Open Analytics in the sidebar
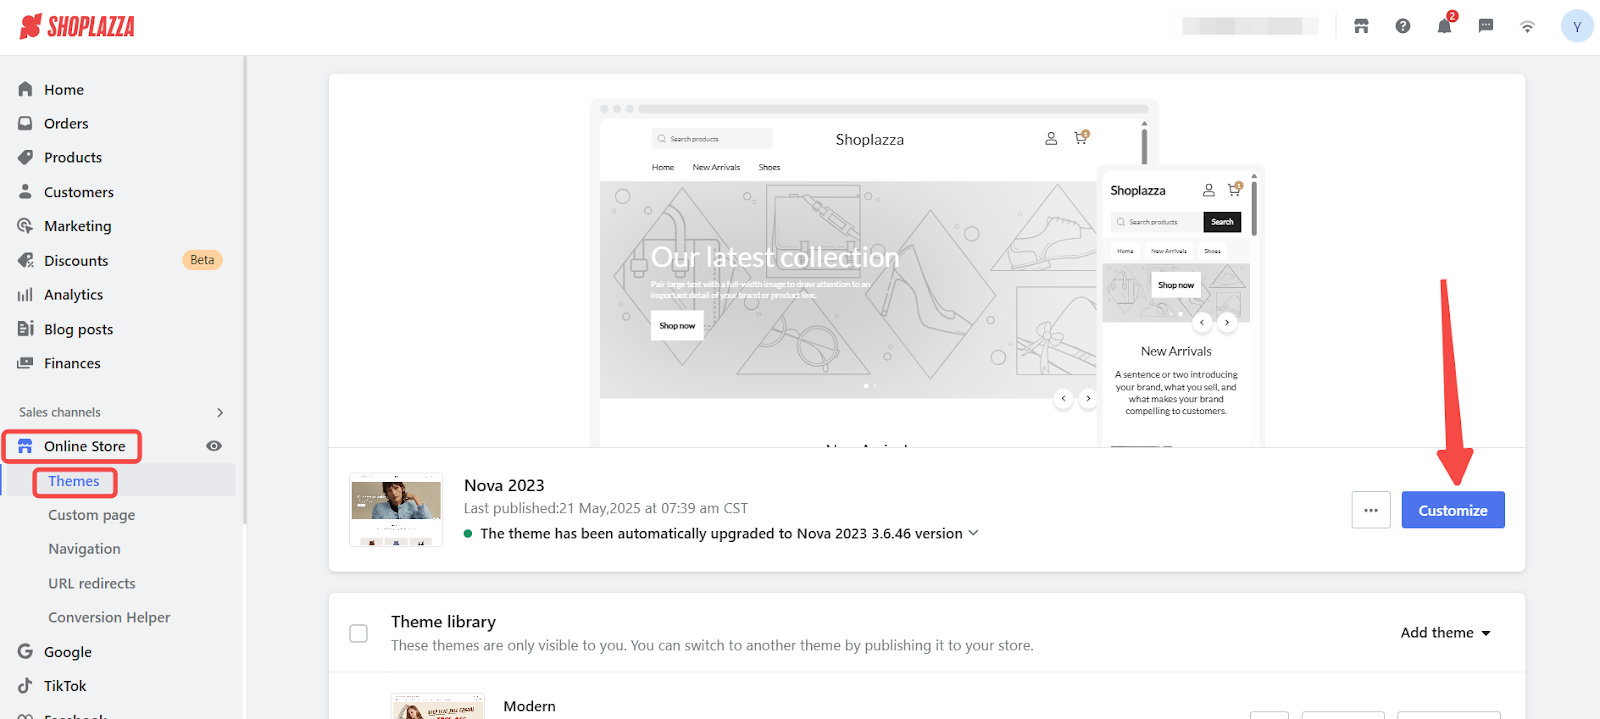The image size is (1600, 719). 73,295
